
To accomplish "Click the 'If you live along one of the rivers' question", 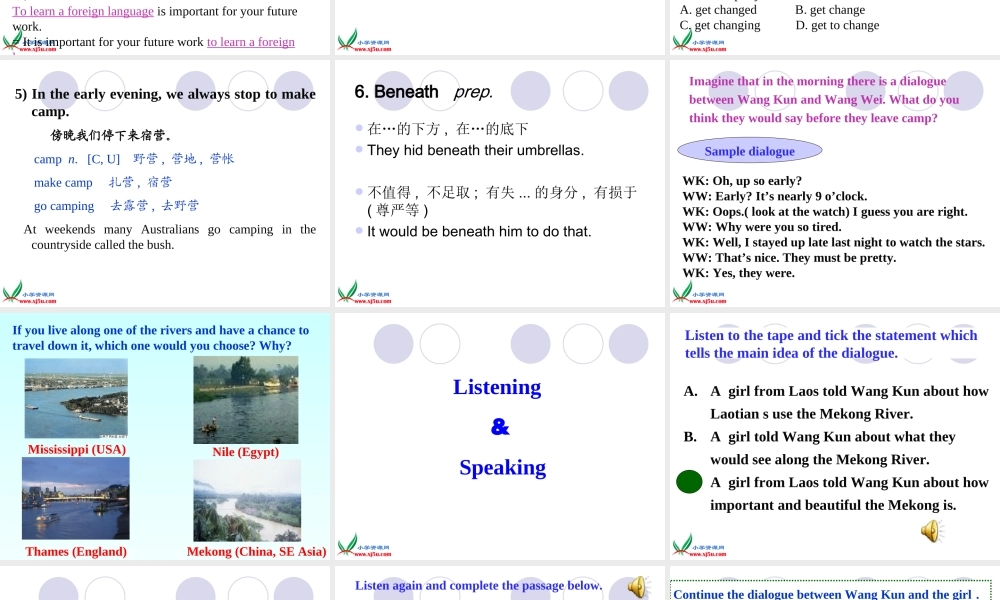I will coord(161,338).
